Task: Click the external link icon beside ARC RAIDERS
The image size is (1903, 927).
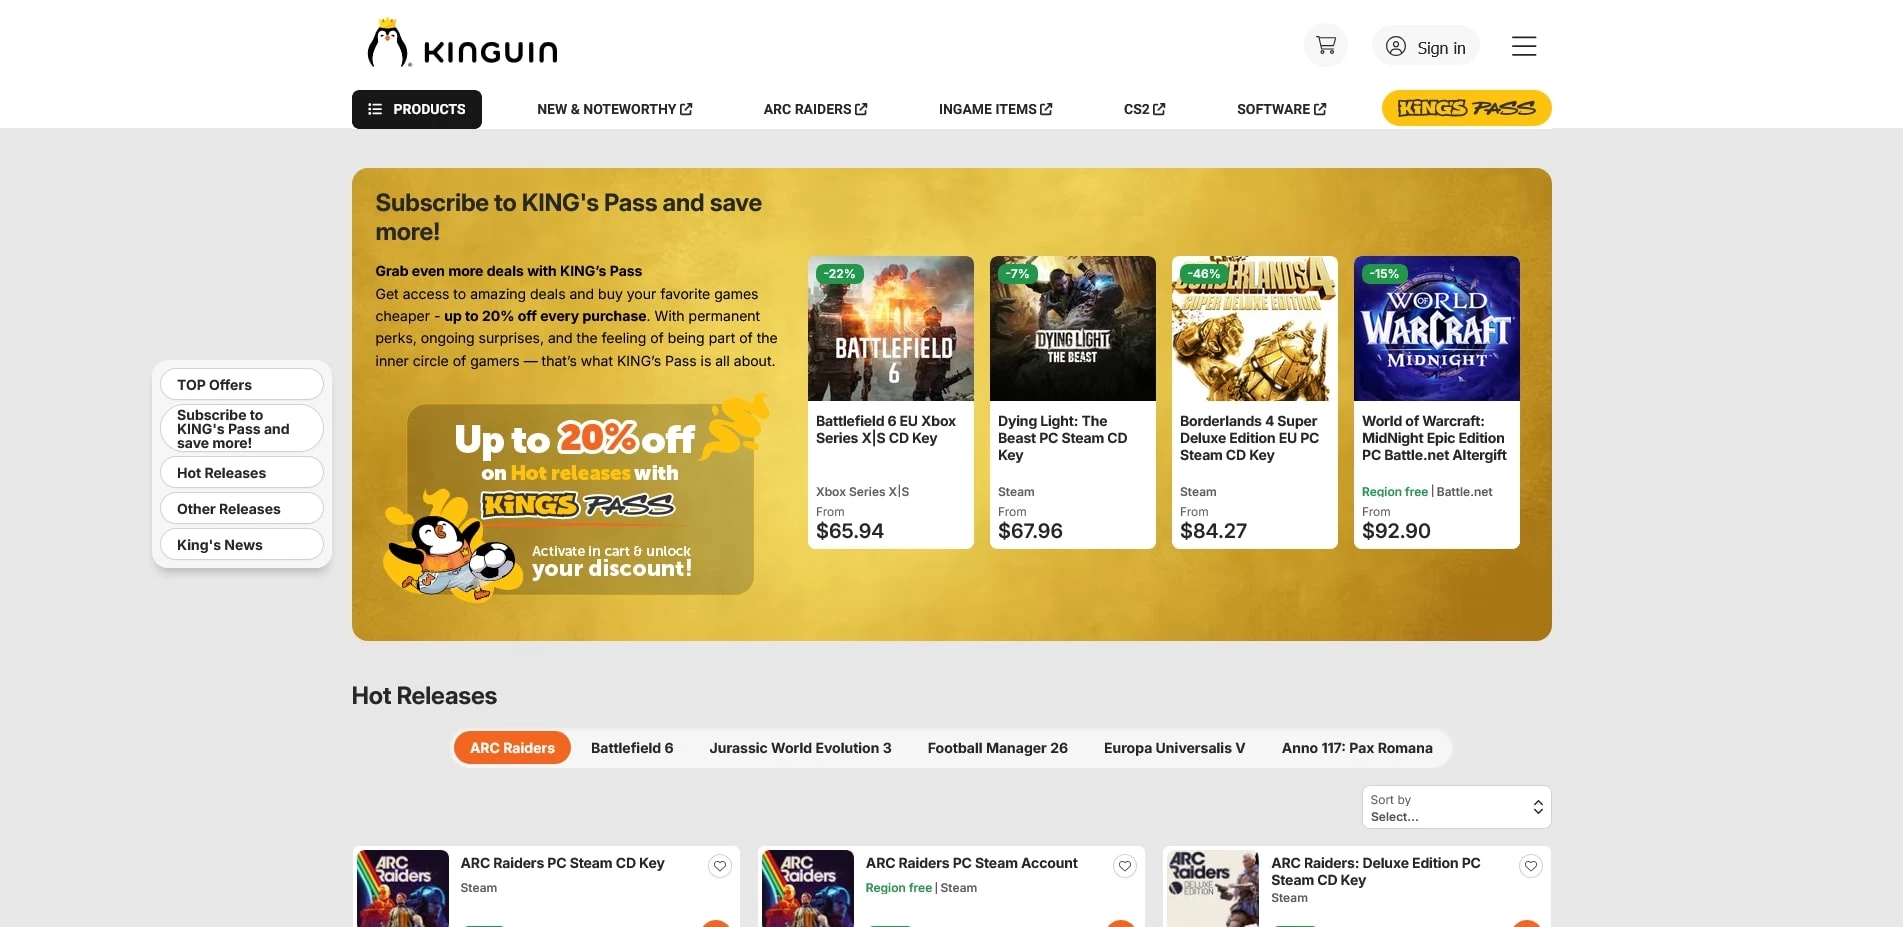Action: (861, 109)
